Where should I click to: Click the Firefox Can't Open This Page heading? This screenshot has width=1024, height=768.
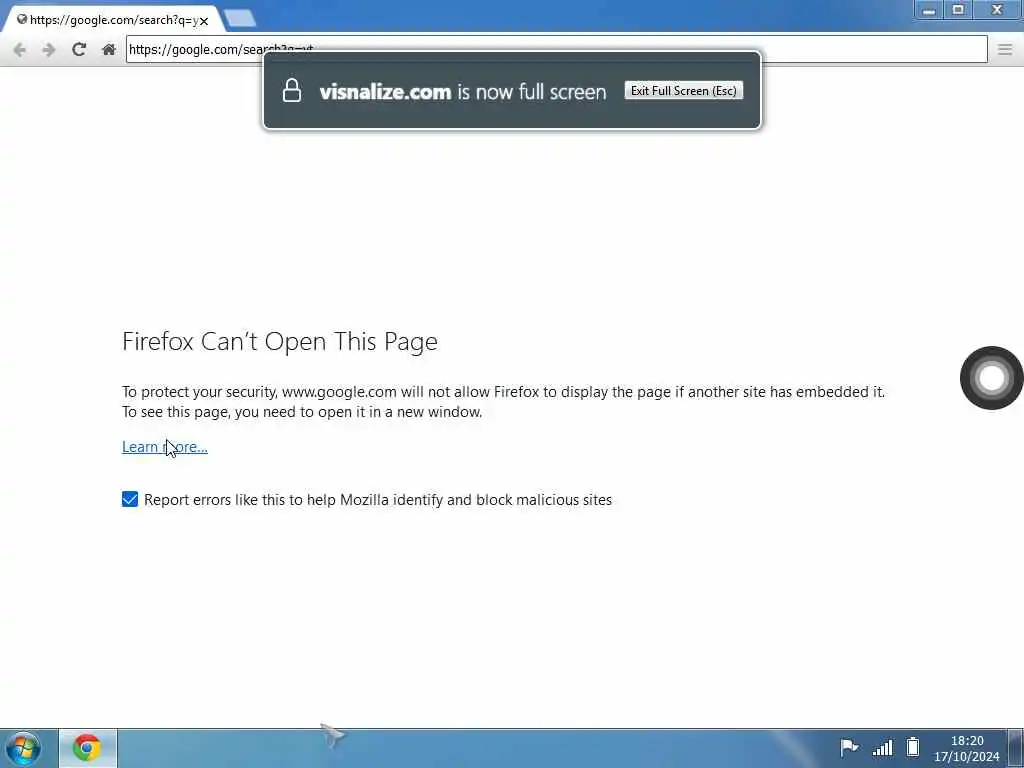[280, 342]
